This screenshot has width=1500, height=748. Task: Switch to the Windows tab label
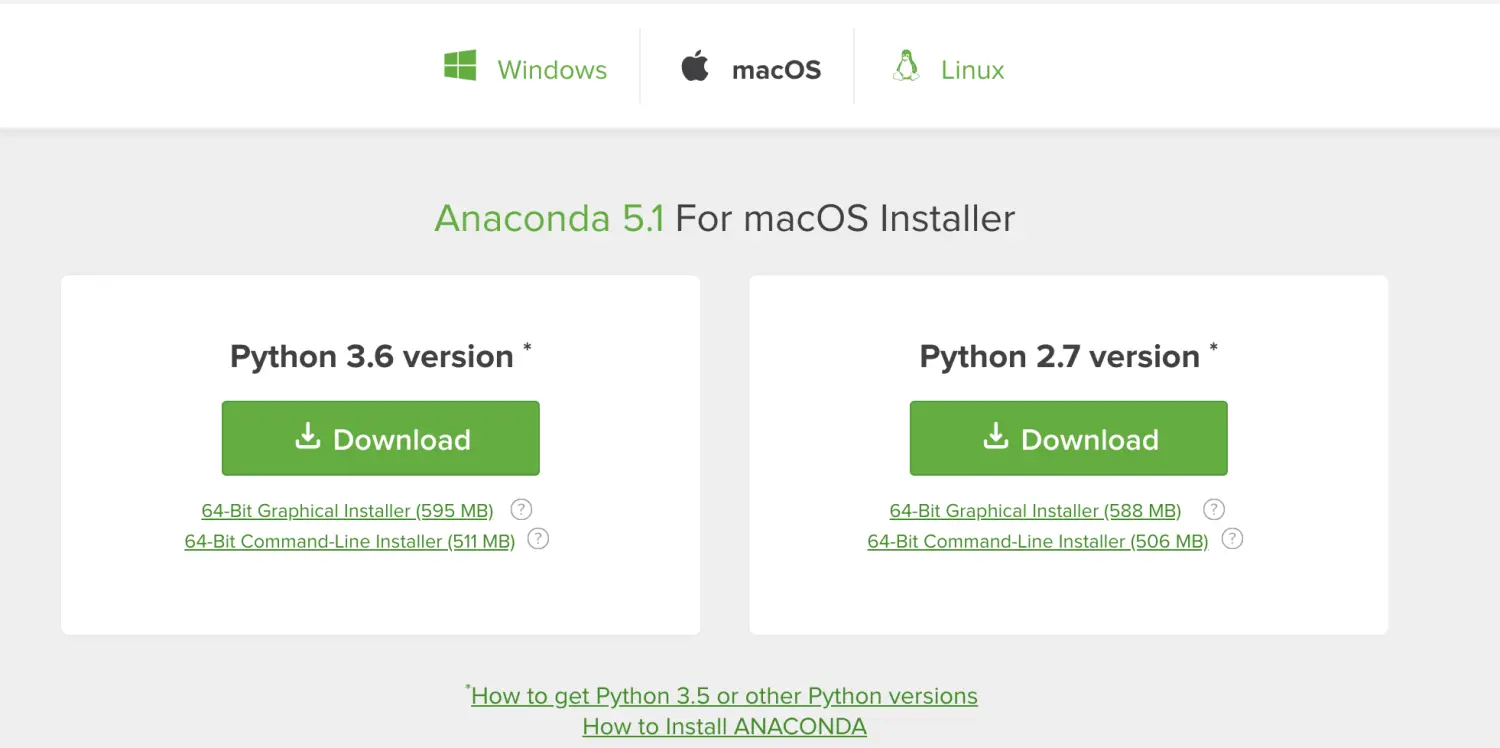[552, 70]
